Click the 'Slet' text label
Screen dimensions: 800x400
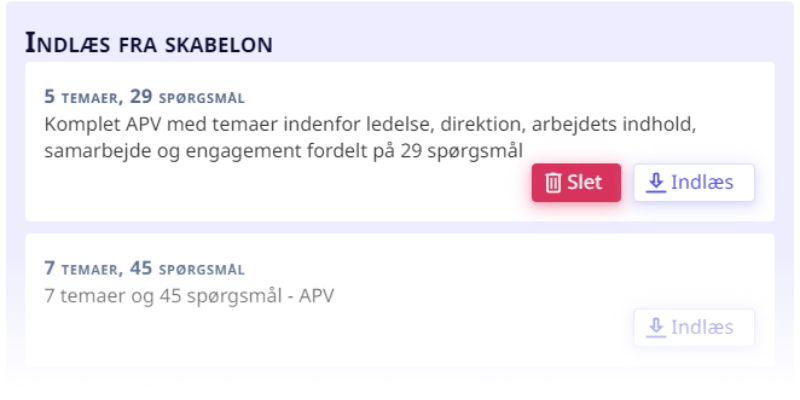click(x=585, y=183)
